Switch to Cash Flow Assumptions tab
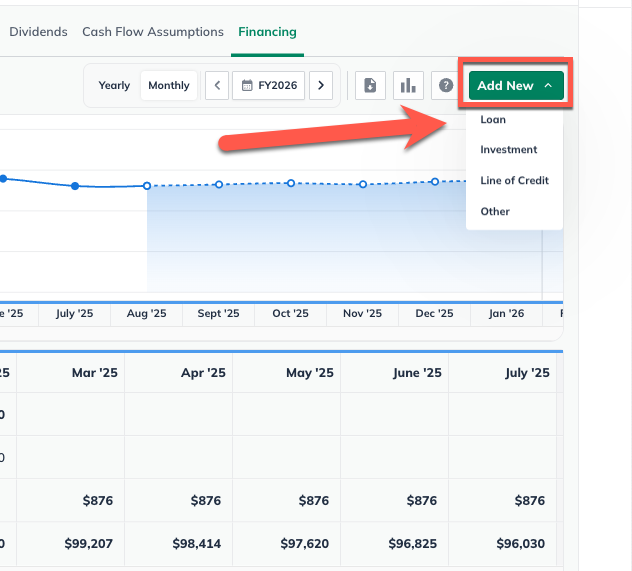Screen dimensions: 632x571 tap(153, 32)
